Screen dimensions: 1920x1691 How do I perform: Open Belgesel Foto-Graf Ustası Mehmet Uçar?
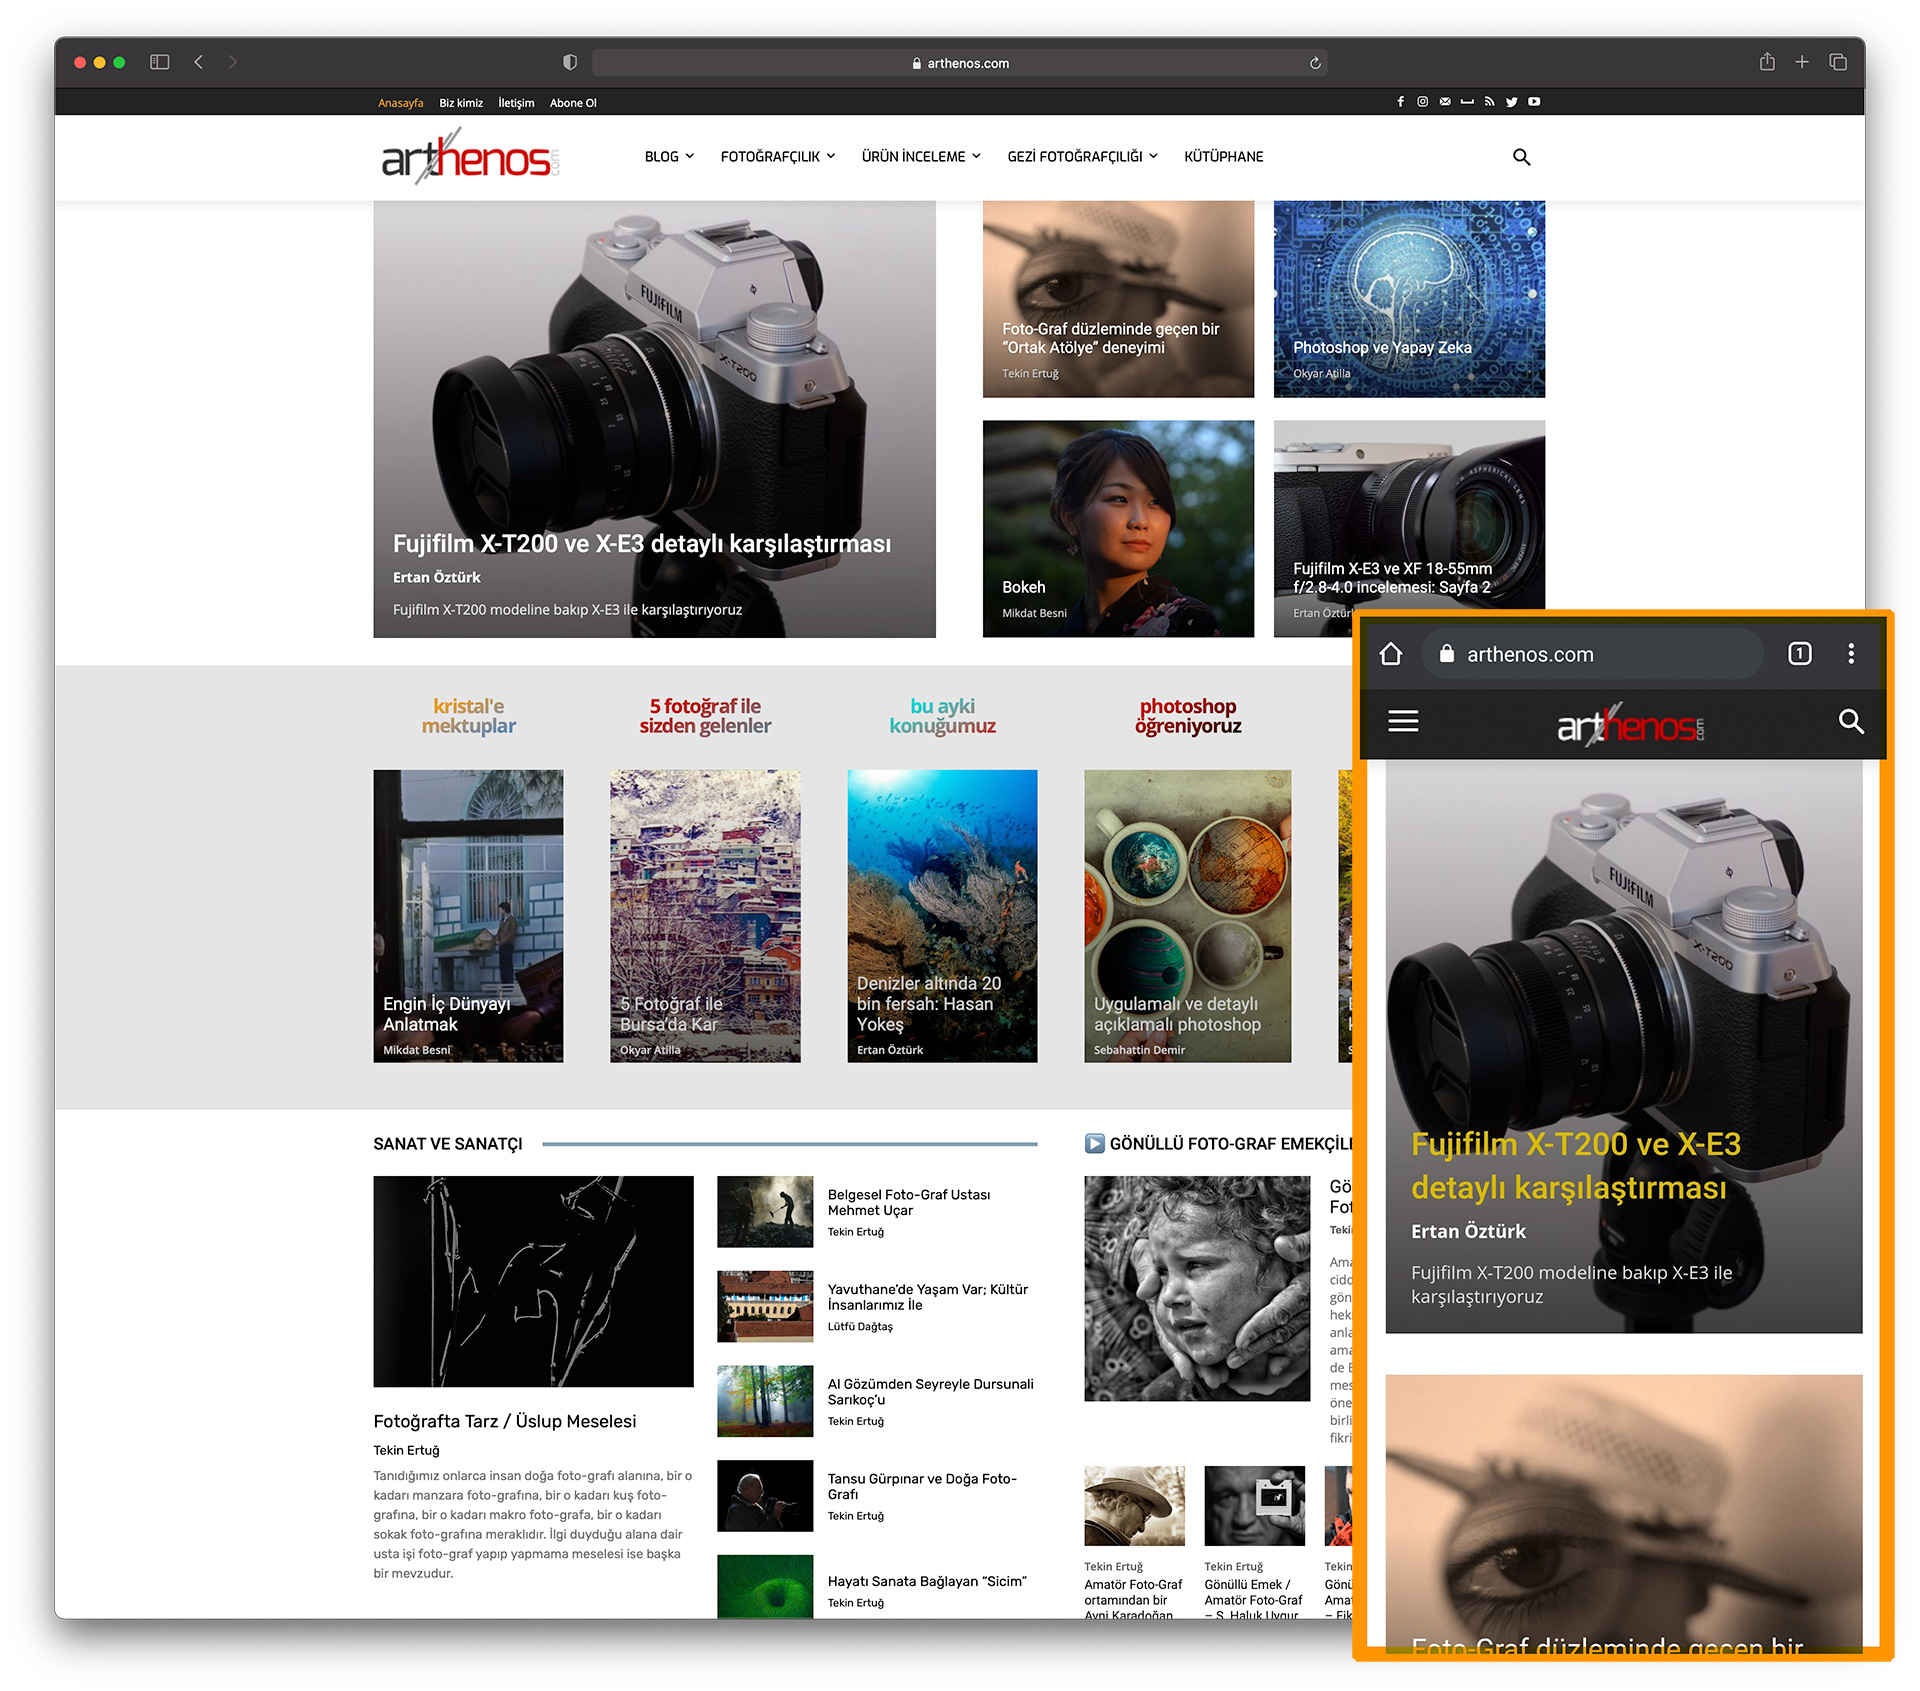(x=909, y=1202)
